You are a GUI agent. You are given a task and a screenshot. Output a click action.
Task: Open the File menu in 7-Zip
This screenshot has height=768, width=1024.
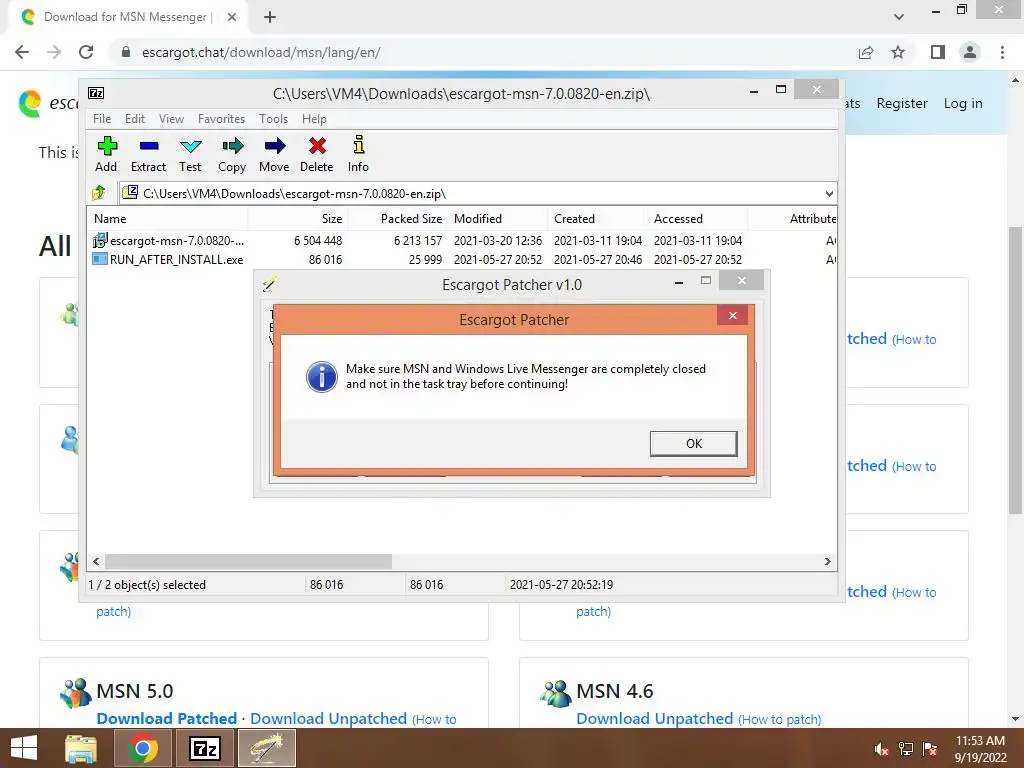click(x=102, y=119)
